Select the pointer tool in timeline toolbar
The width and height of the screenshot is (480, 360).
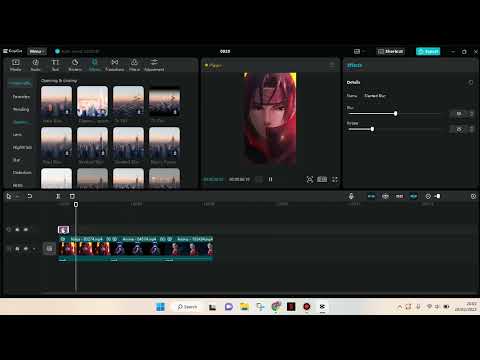tap(9, 196)
